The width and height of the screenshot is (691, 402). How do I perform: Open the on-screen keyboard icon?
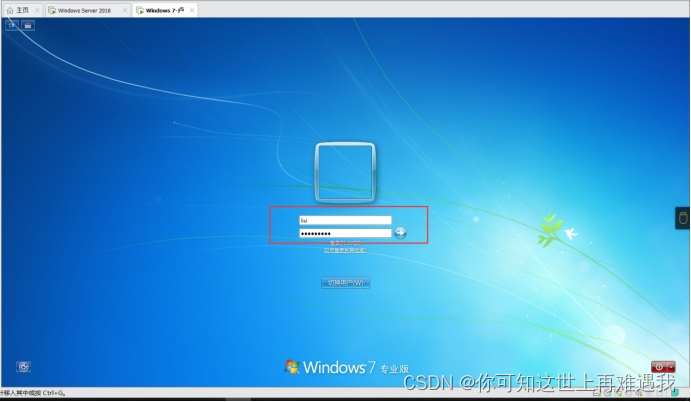click(x=28, y=26)
